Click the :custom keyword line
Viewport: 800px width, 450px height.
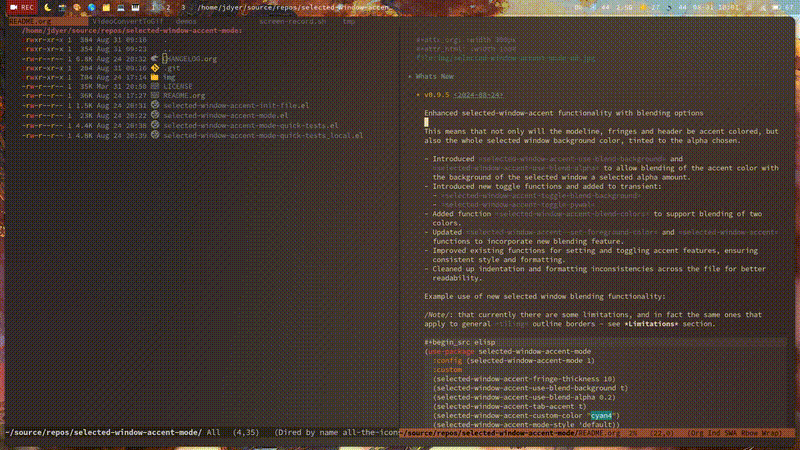(x=447, y=370)
